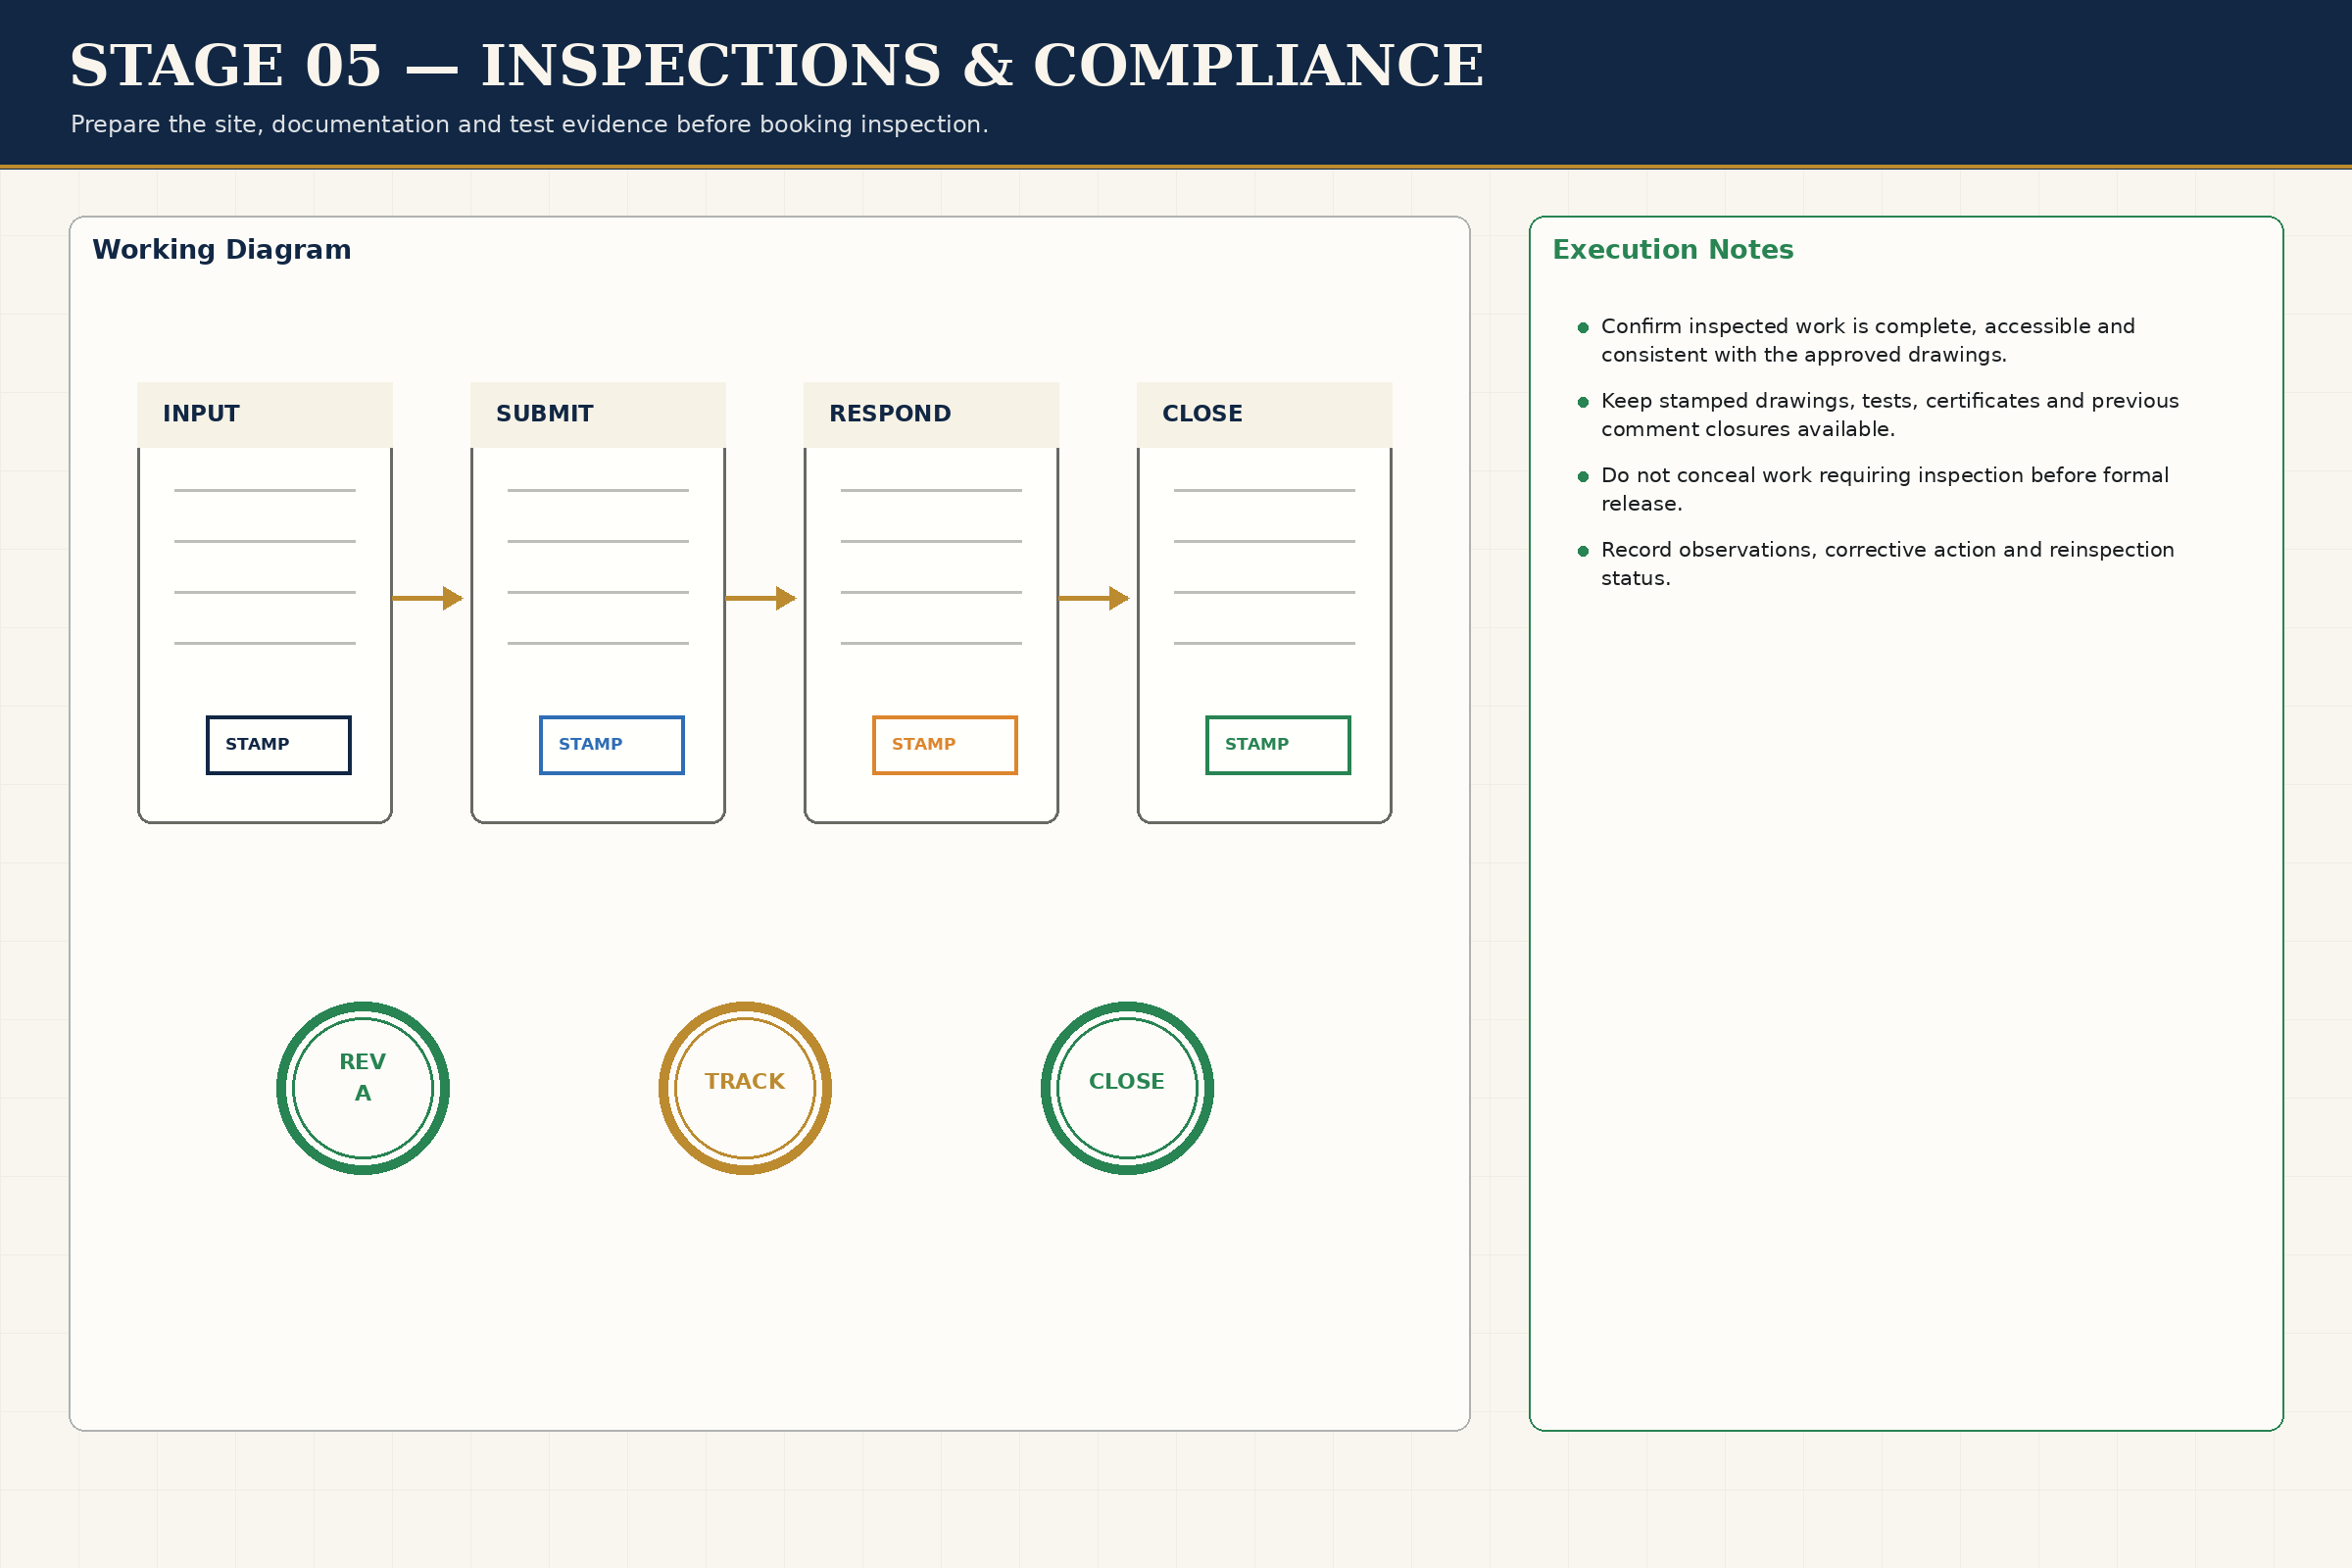Click the orange STAMP box in RESPOND card
The width and height of the screenshot is (2352, 1568).
[x=945, y=745]
